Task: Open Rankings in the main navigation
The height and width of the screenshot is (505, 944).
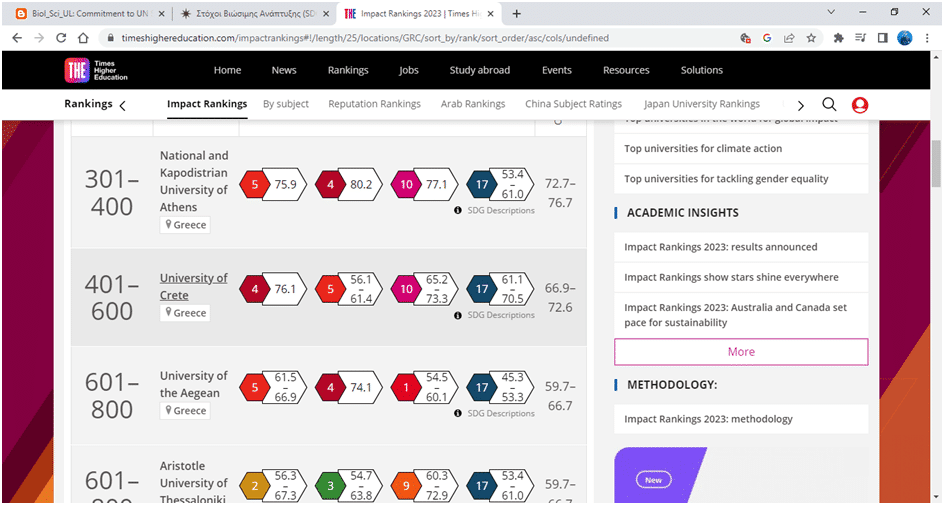Action: pos(348,70)
